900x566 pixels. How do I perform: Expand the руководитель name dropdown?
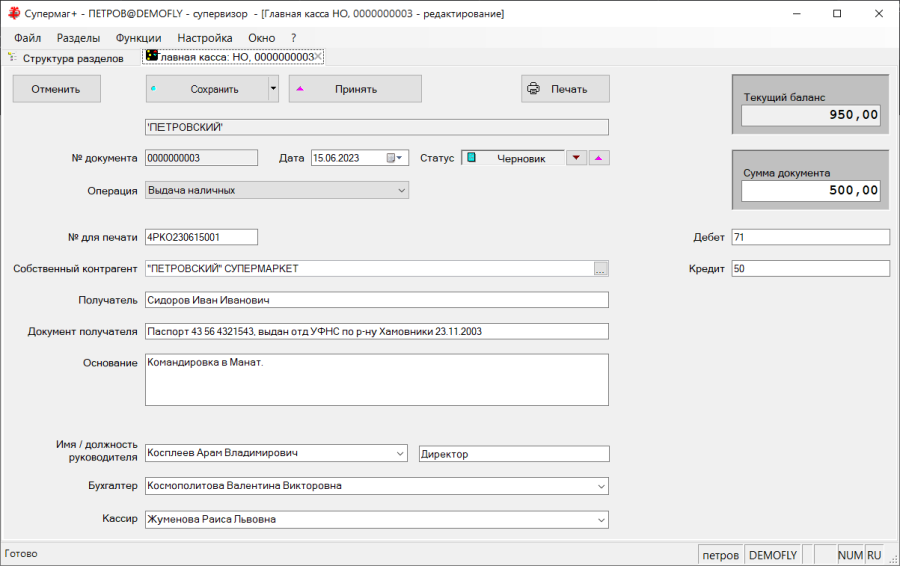[400, 453]
